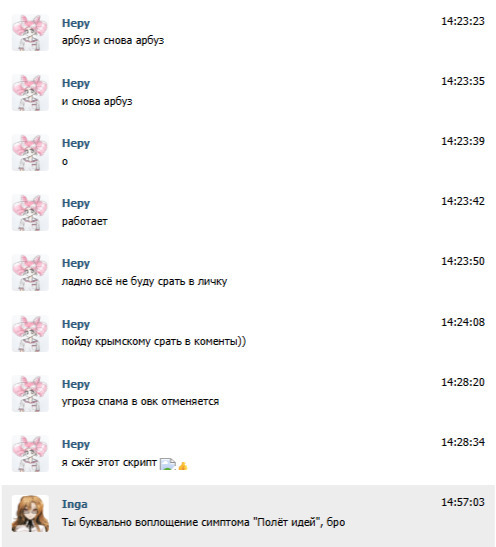This screenshot has width=496, height=547.
Task: Click Inga's avatar picture
Action: point(30,514)
